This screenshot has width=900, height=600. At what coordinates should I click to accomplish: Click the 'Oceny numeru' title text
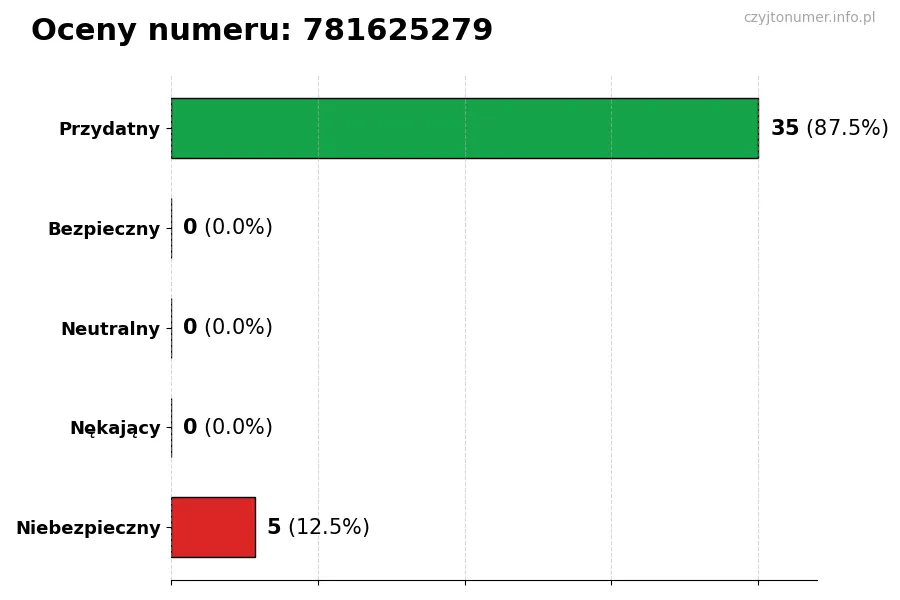coord(160,31)
